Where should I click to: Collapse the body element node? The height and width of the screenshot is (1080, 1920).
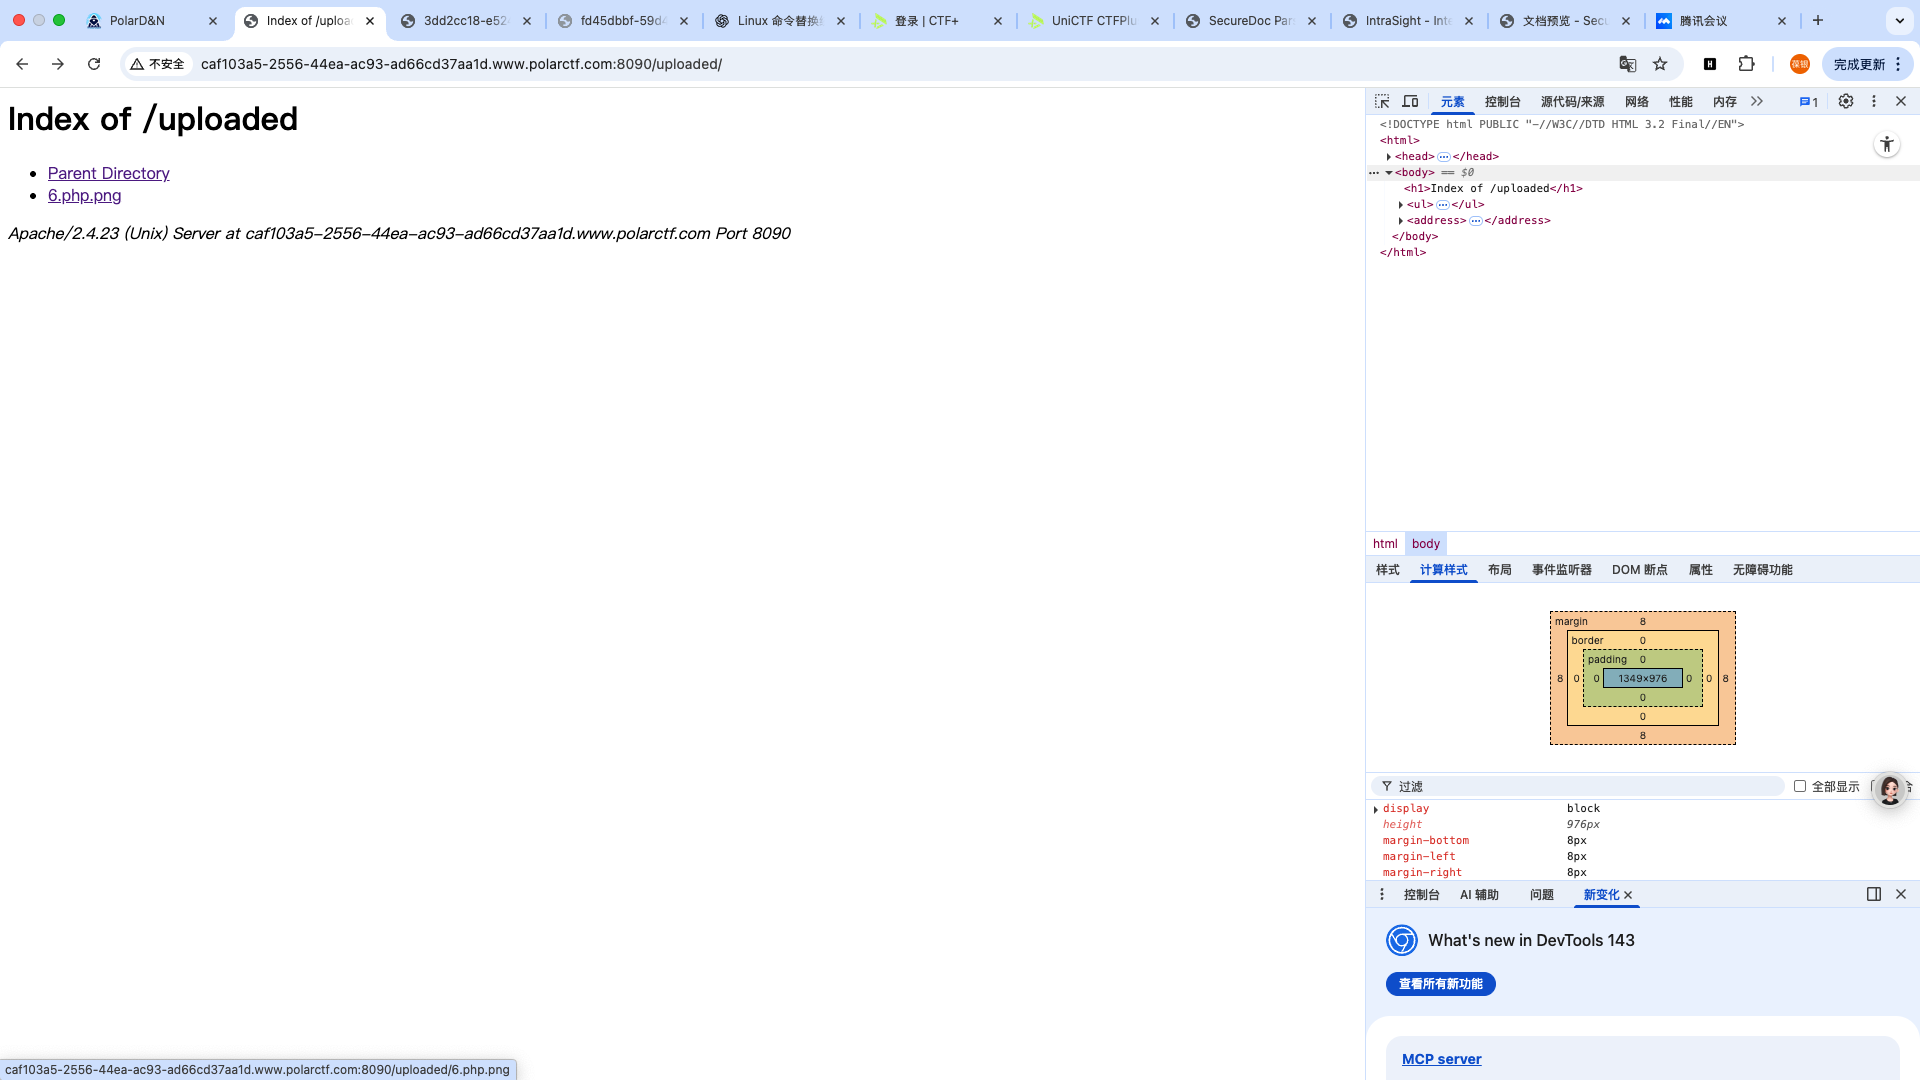(x=1389, y=173)
